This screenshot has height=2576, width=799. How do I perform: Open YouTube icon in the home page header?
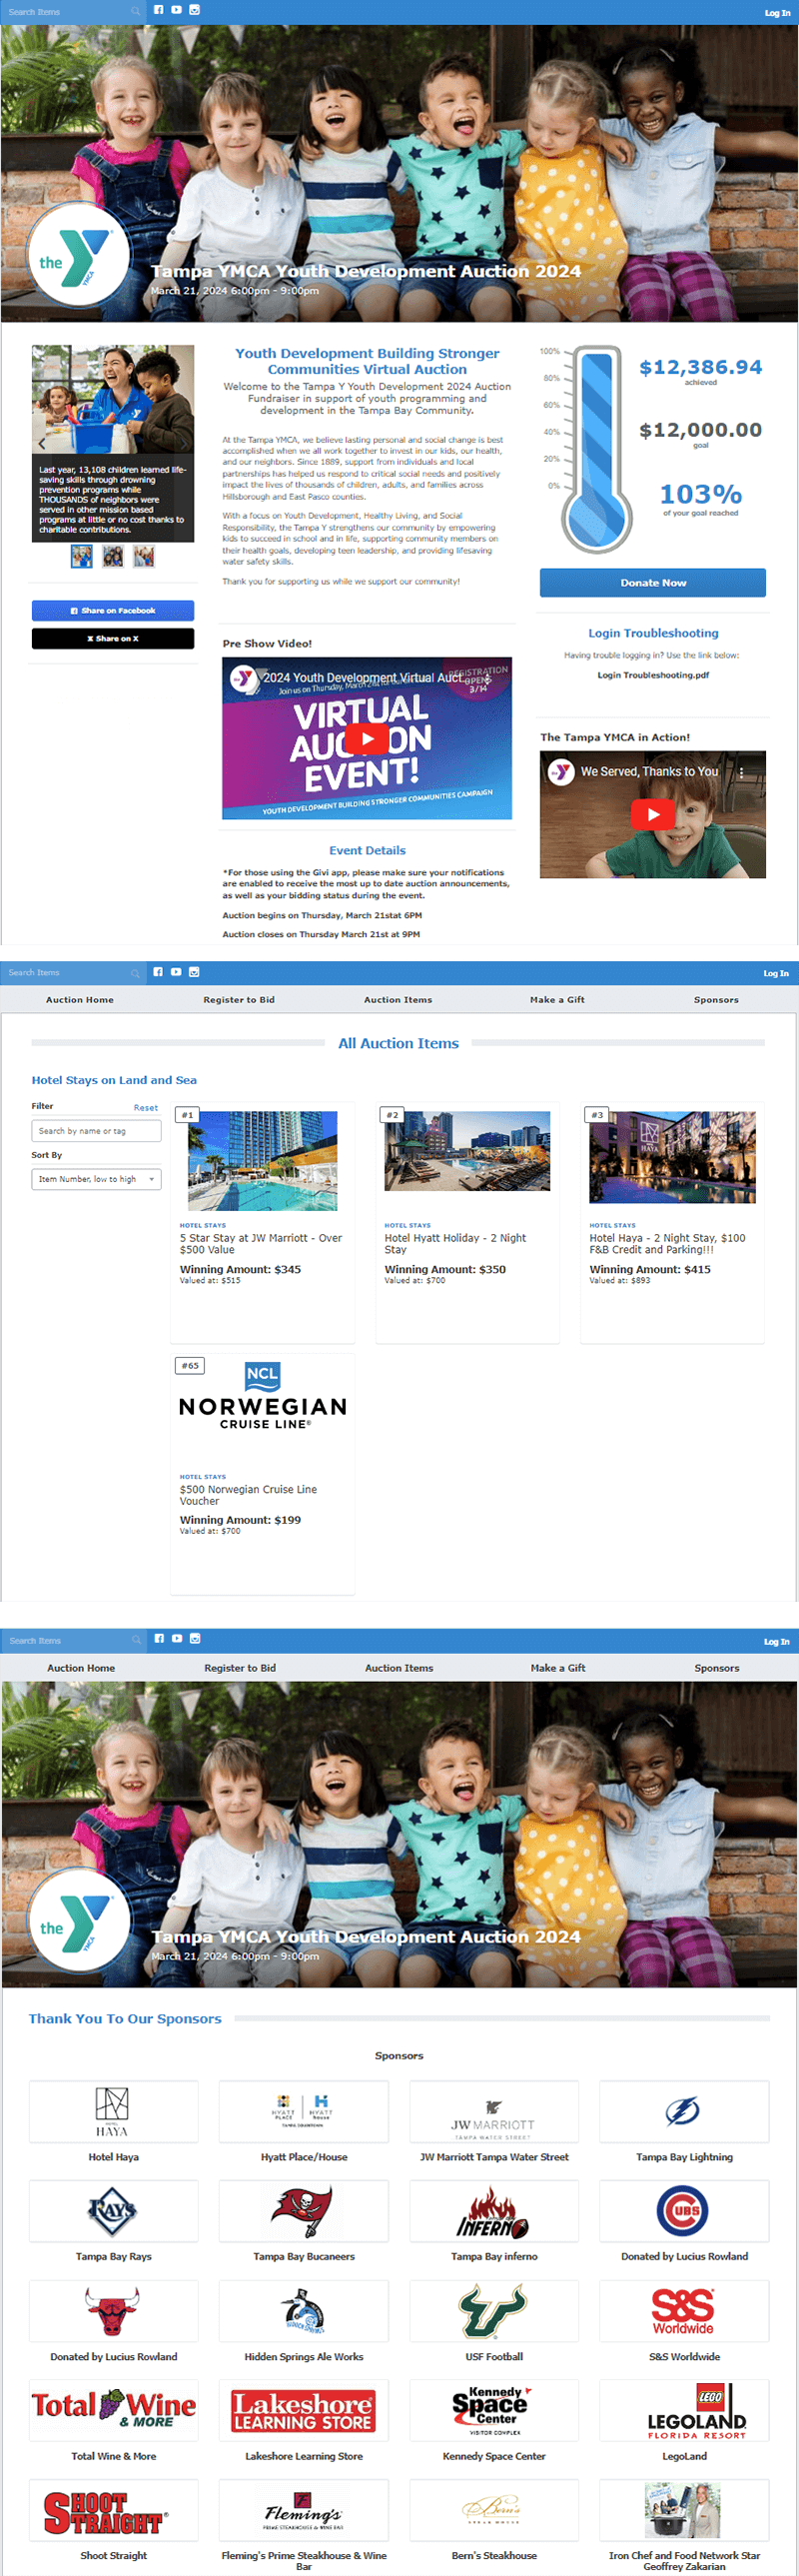pos(176,10)
